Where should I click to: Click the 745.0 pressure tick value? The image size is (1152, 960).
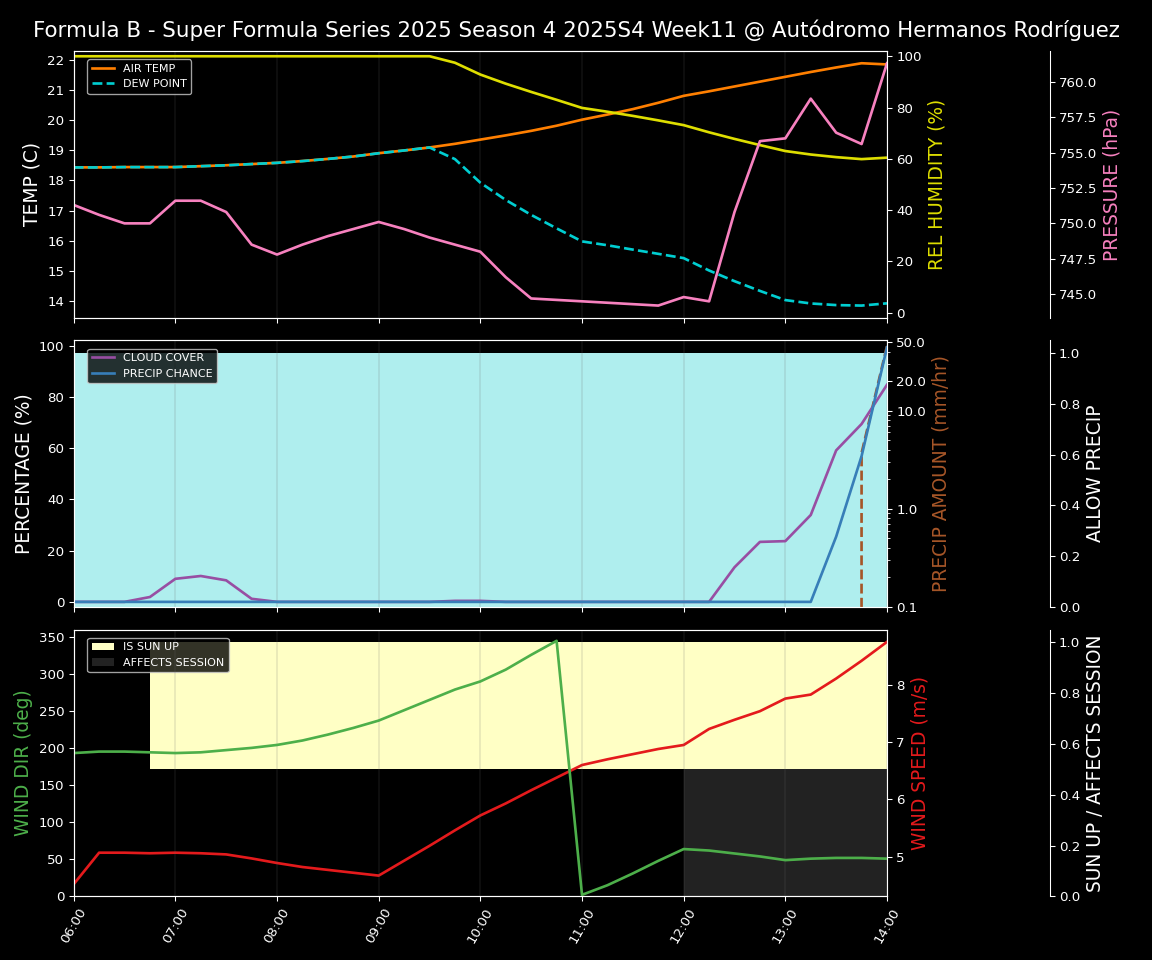pos(1077,295)
